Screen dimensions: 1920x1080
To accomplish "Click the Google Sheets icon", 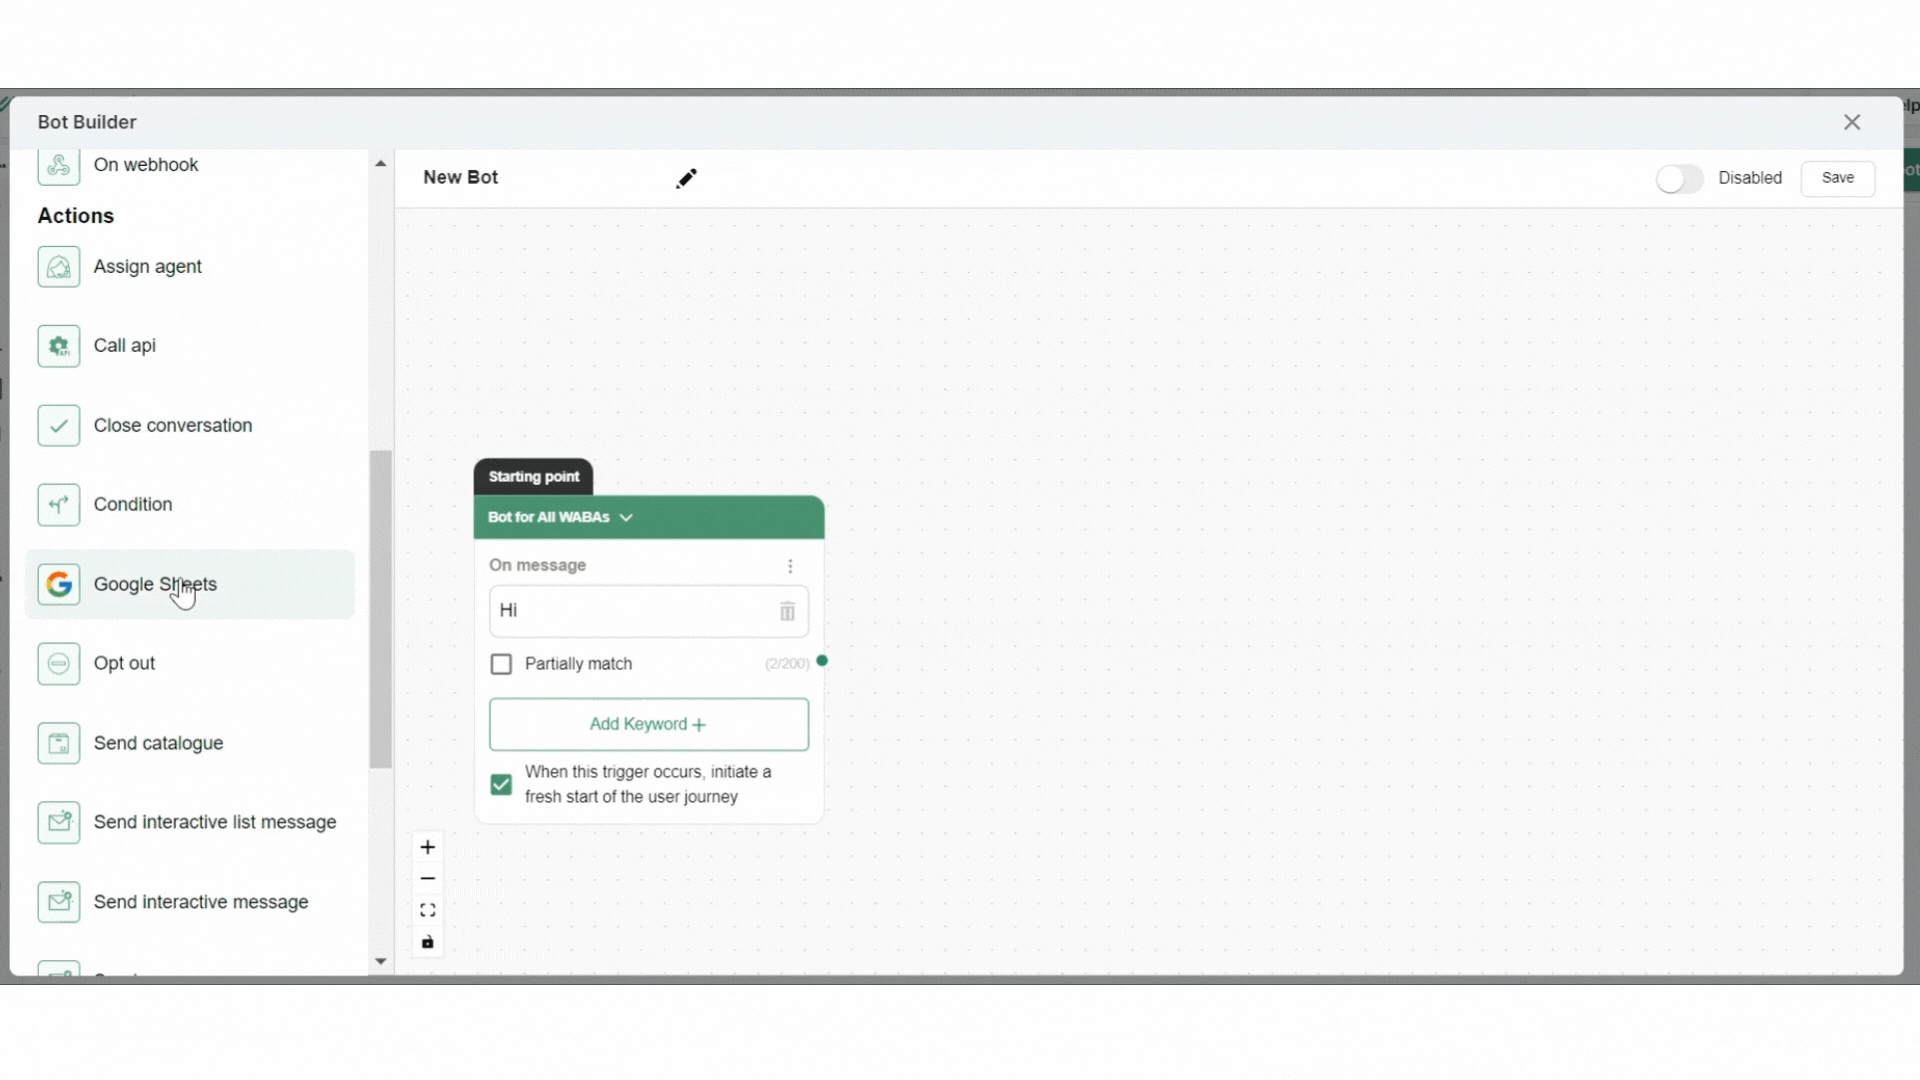I will 58,584.
